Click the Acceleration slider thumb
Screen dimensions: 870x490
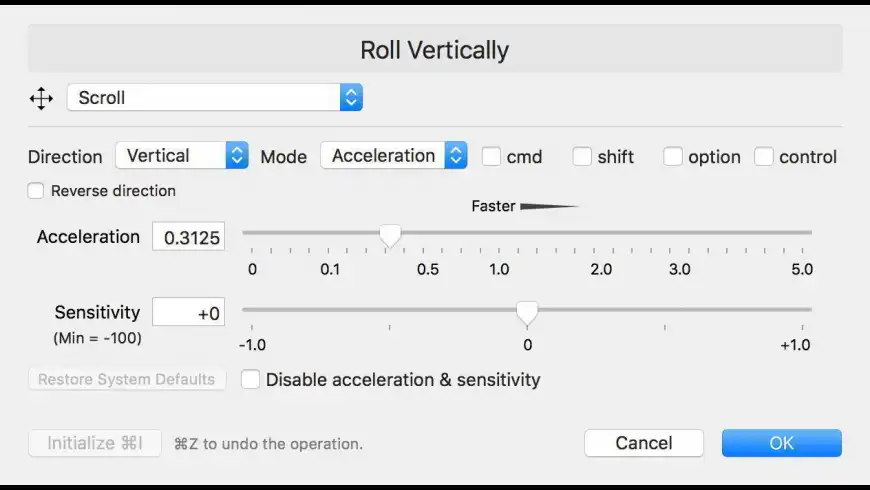390,236
